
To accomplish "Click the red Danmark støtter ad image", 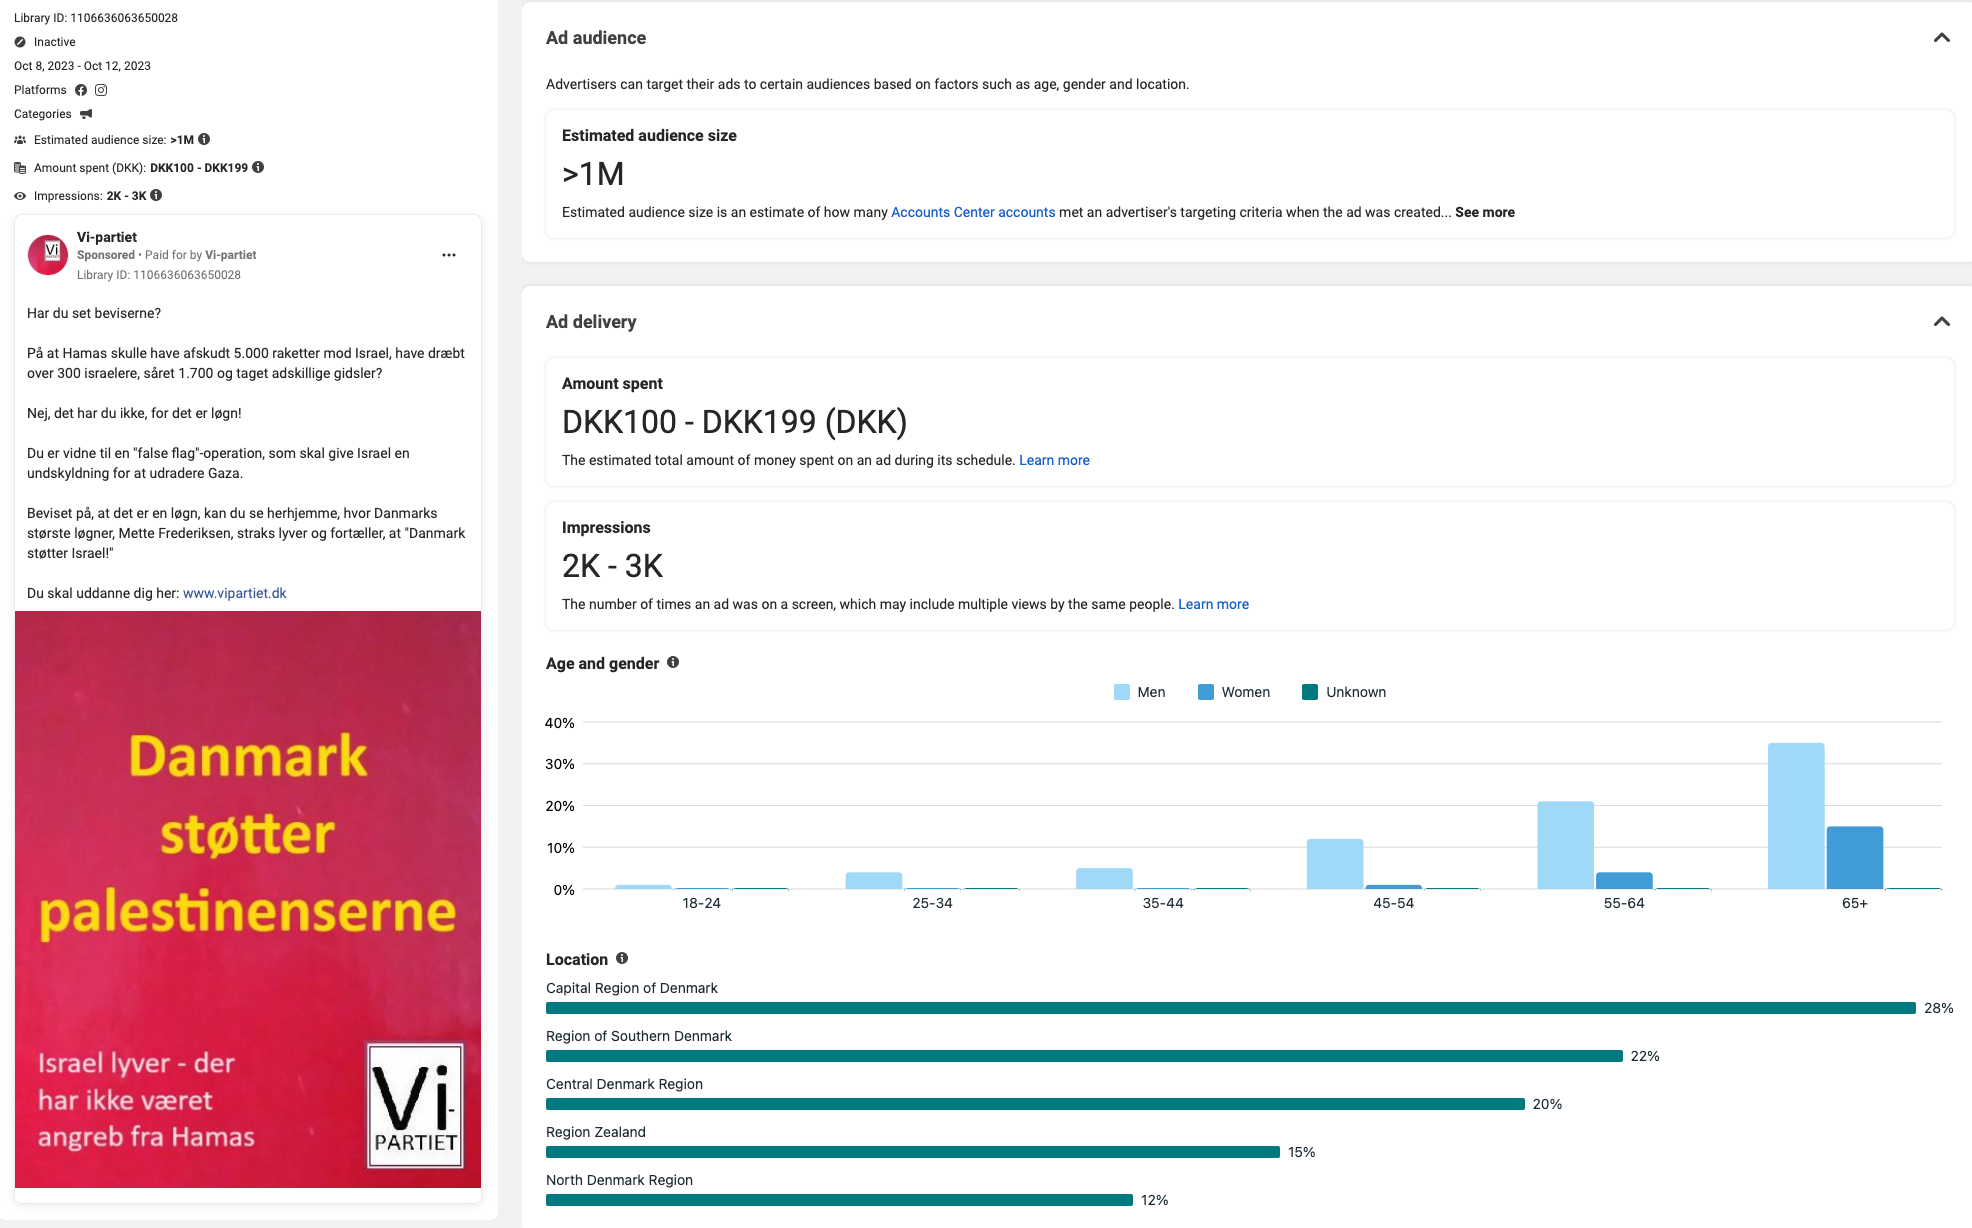I will tap(248, 898).
